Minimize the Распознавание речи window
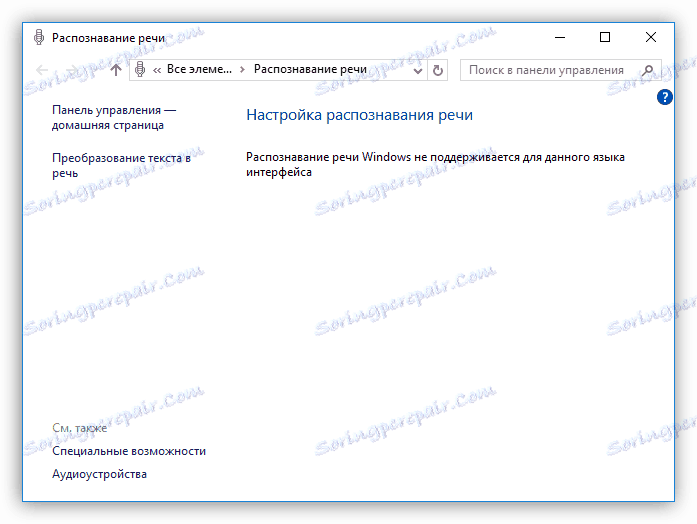The width and height of the screenshot is (697, 524). pyautogui.click(x=560, y=37)
